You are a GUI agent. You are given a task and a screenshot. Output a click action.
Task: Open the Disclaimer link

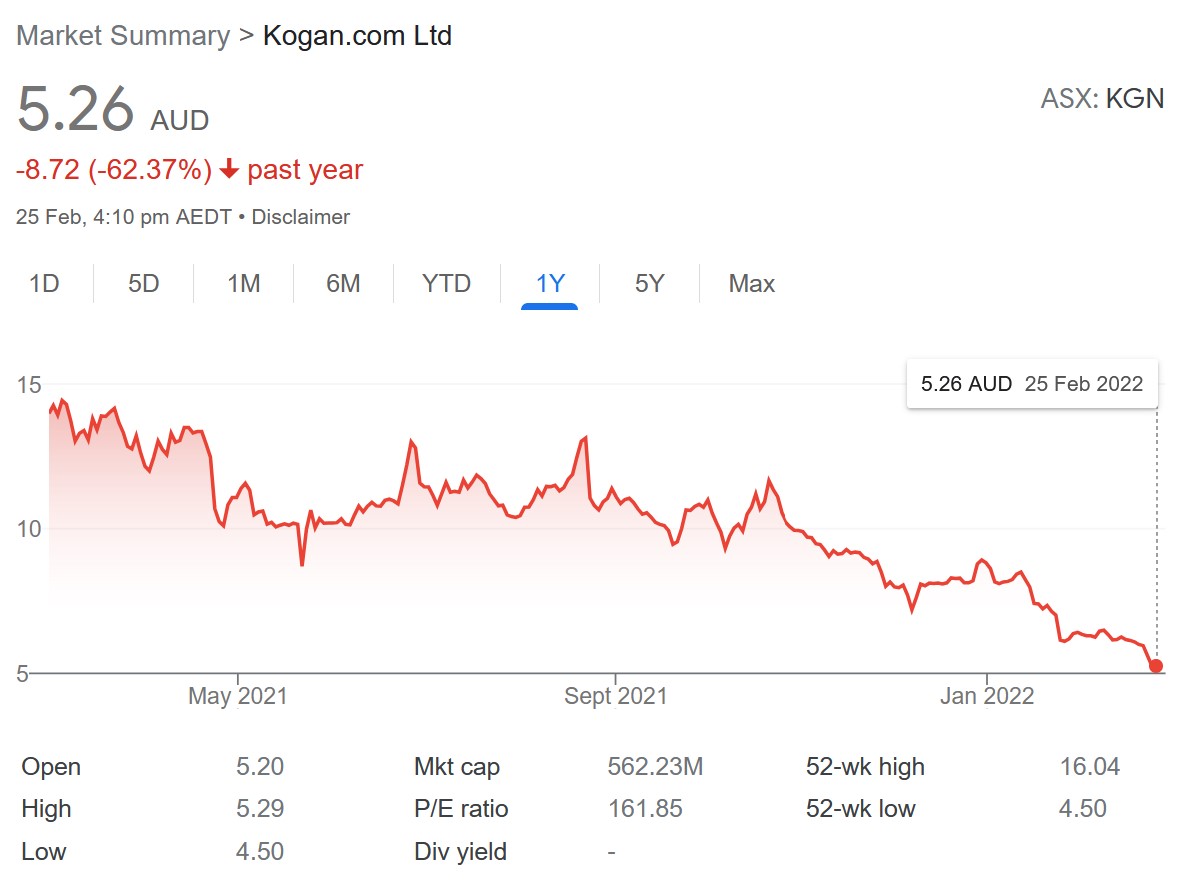point(301,217)
